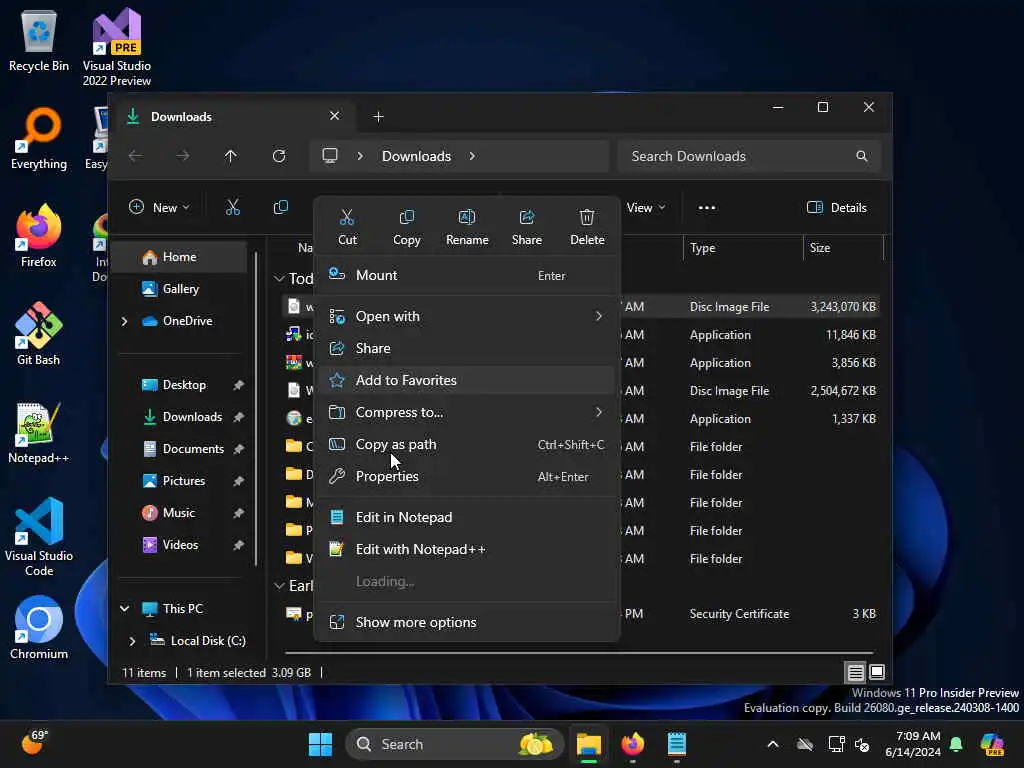
Task: Click toolbar Copy icon
Action: pyautogui.click(x=280, y=208)
